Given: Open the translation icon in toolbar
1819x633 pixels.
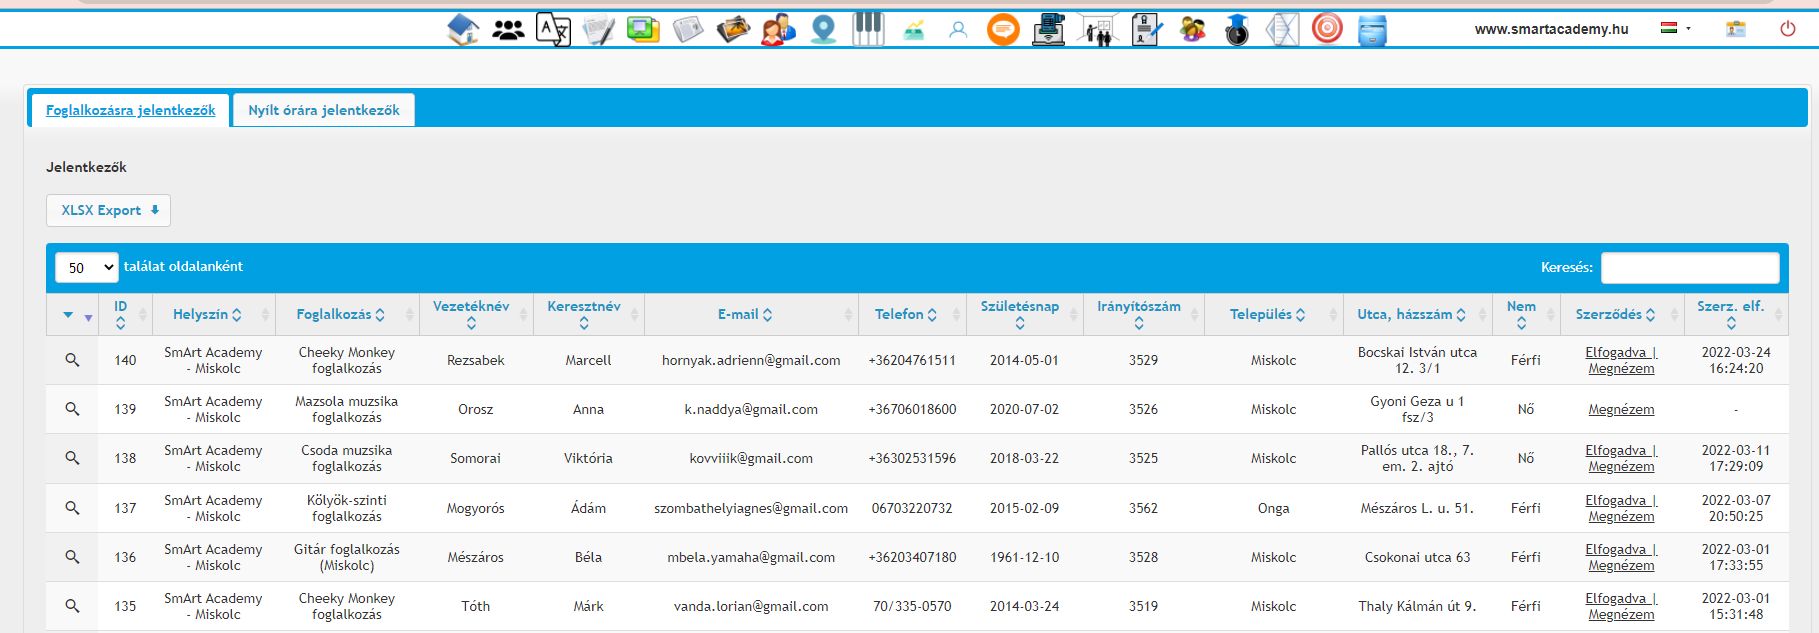Looking at the screenshot, I should pos(553,29).
